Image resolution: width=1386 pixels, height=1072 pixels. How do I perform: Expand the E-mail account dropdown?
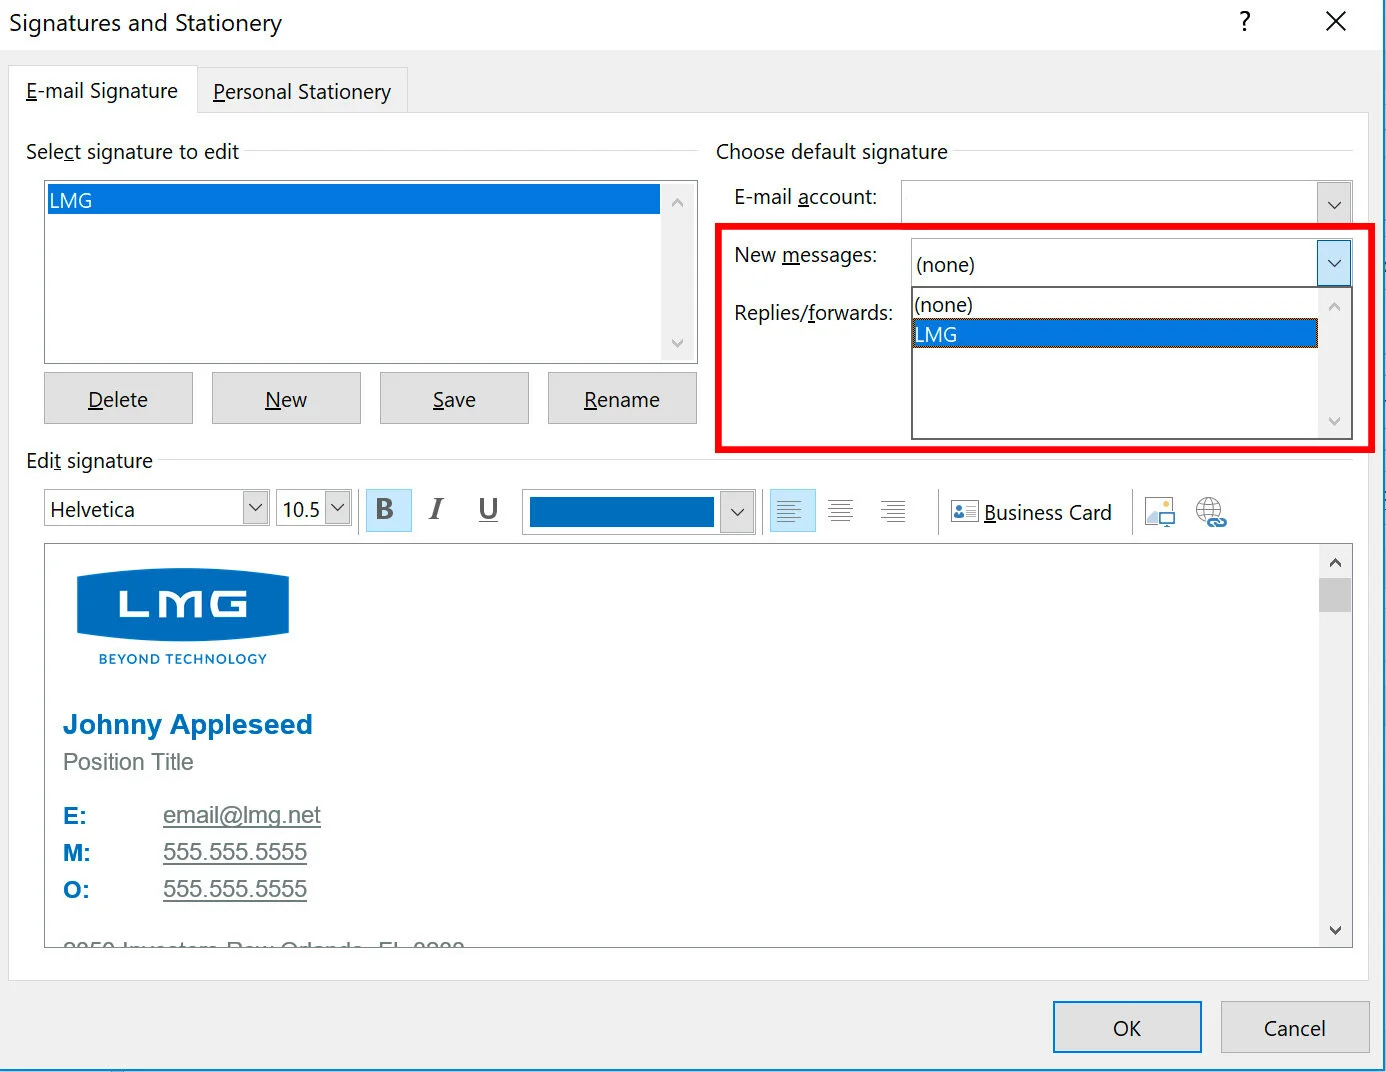pyautogui.click(x=1334, y=204)
